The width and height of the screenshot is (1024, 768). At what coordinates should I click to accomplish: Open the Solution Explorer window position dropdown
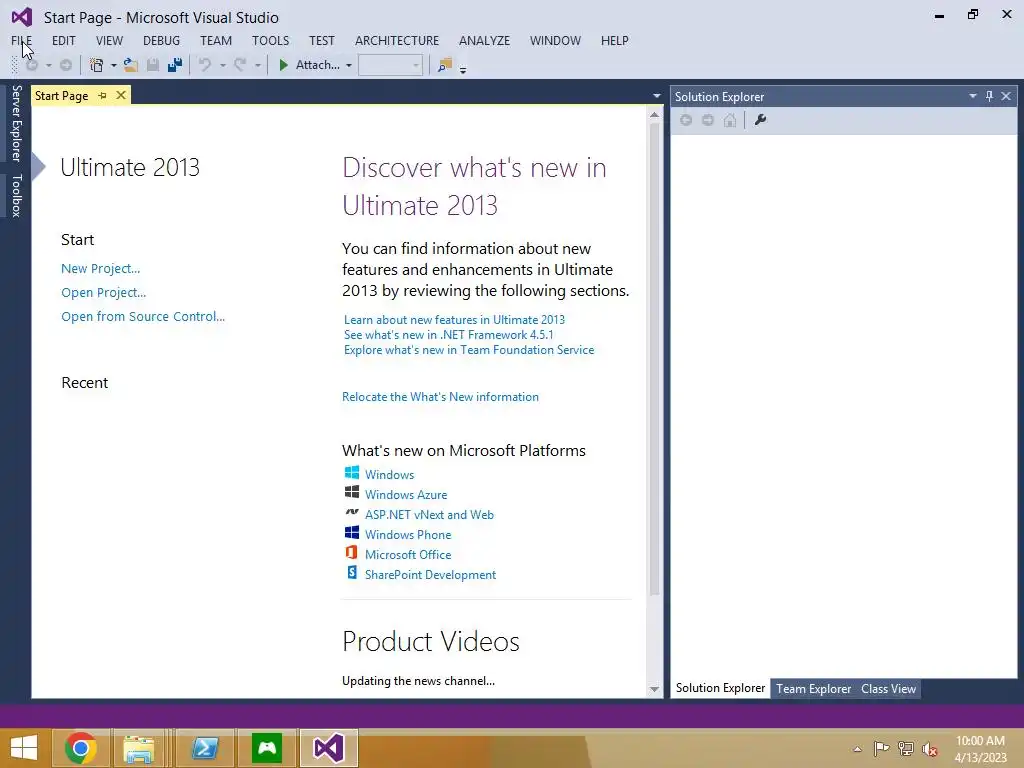[x=972, y=96]
